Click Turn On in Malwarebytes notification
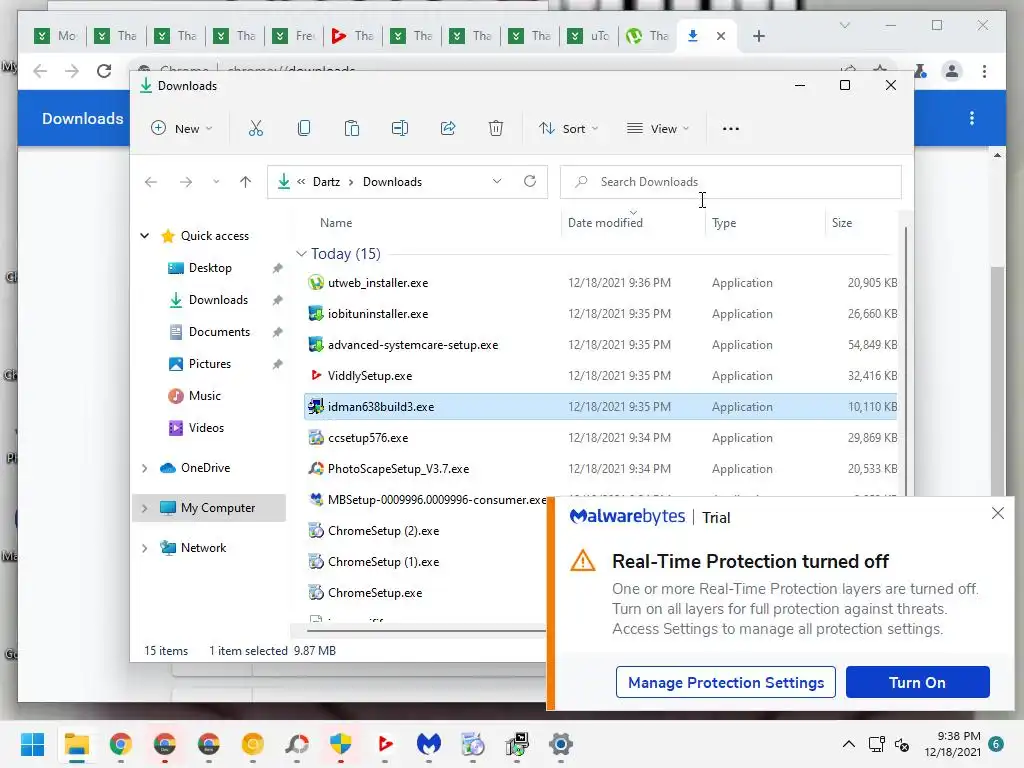 tap(917, 682)
